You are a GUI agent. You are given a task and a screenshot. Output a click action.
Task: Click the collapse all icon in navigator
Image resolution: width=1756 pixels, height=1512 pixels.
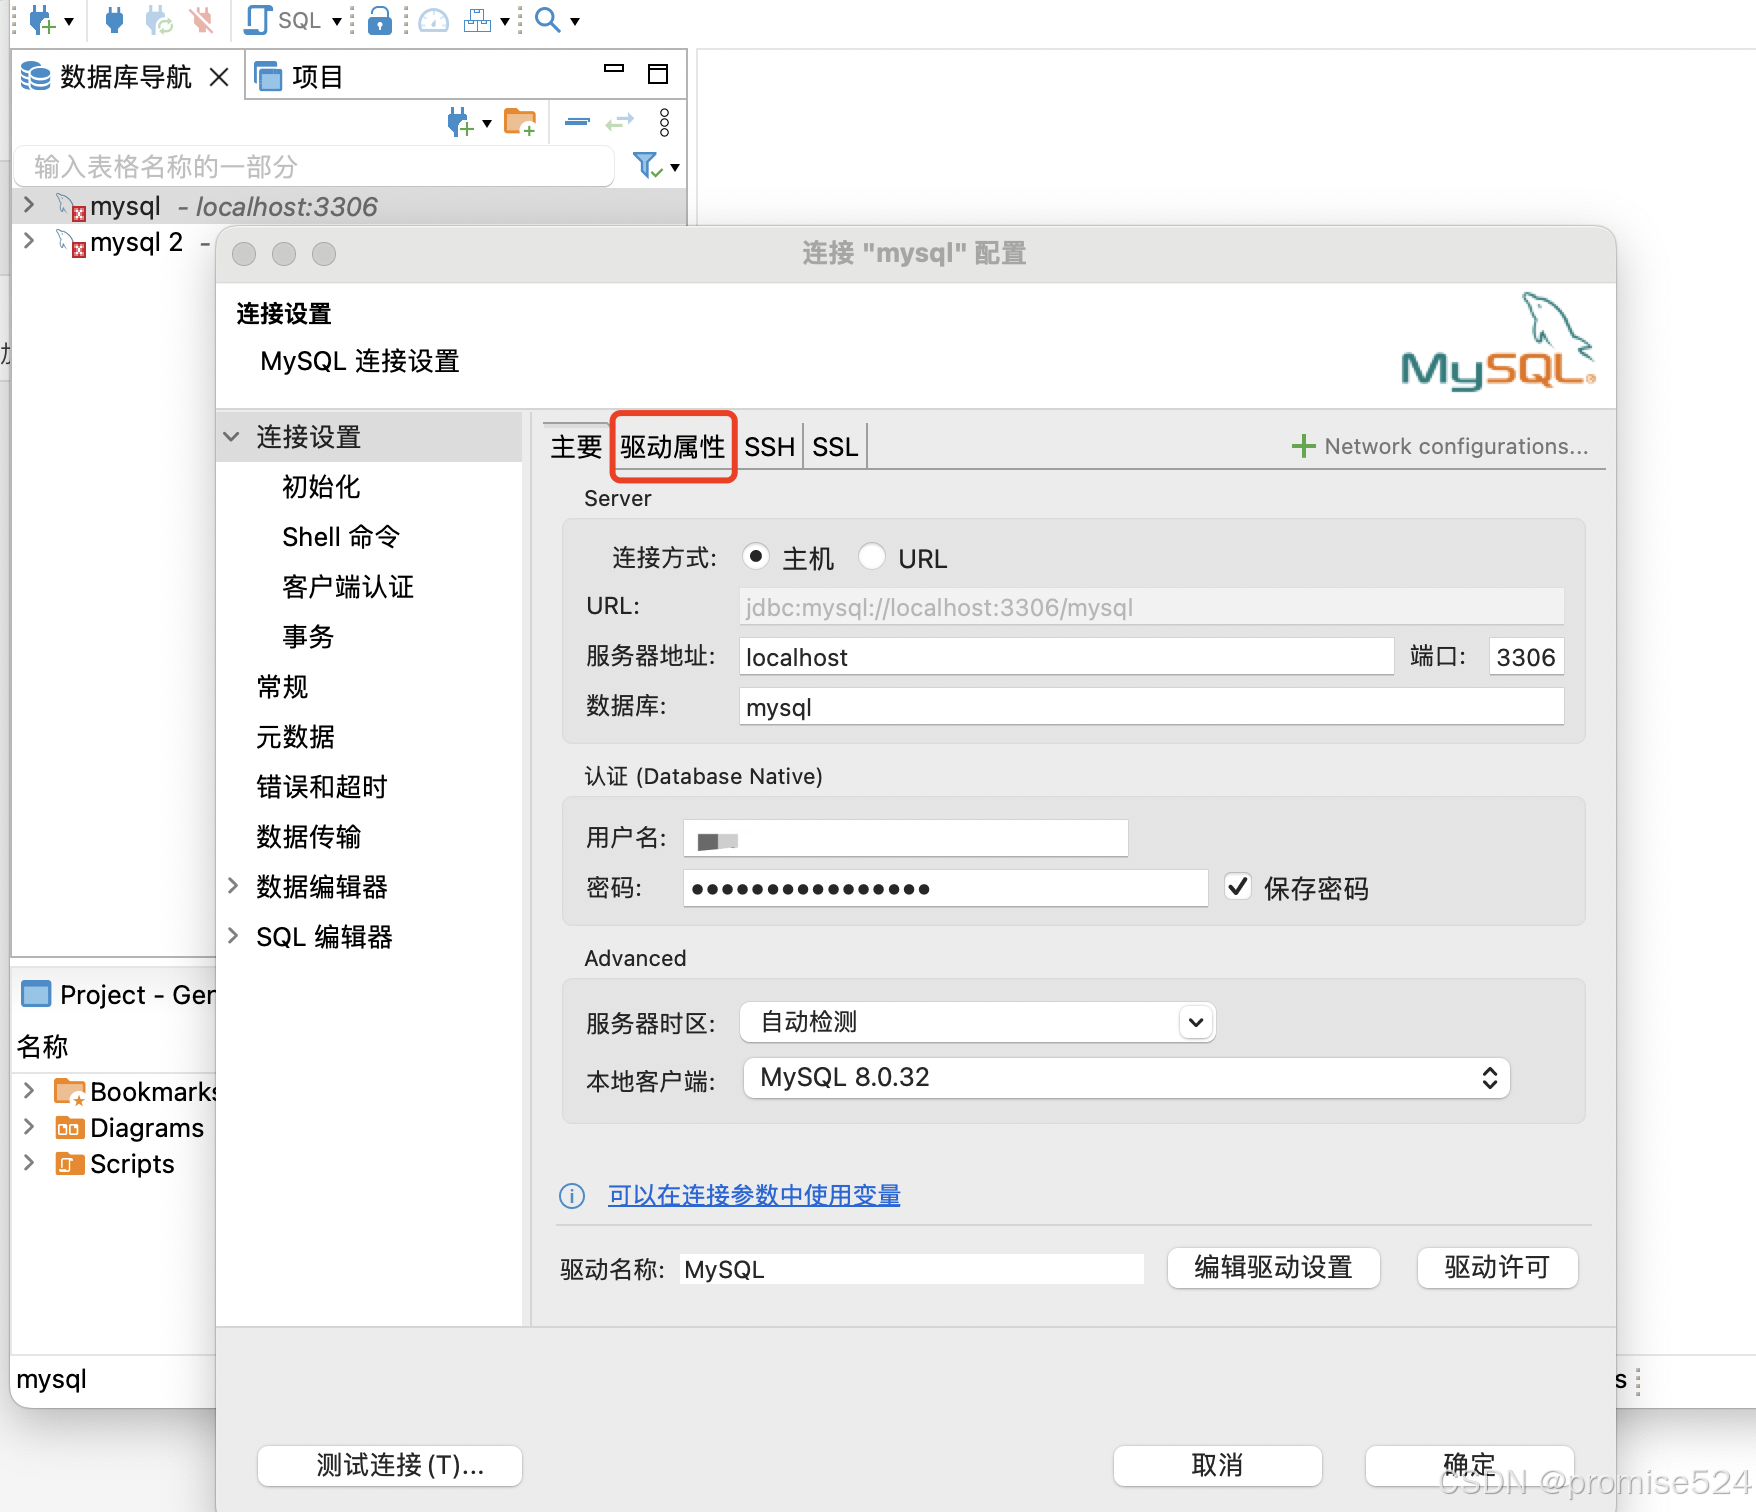(x=578, y=122)
